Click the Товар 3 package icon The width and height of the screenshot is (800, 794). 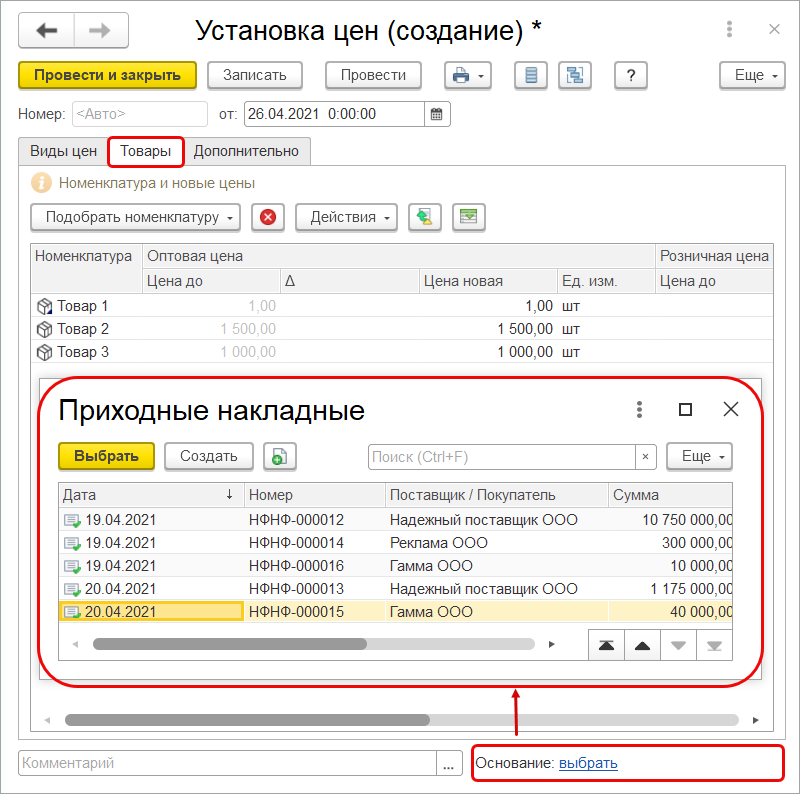tap(45, 353)
